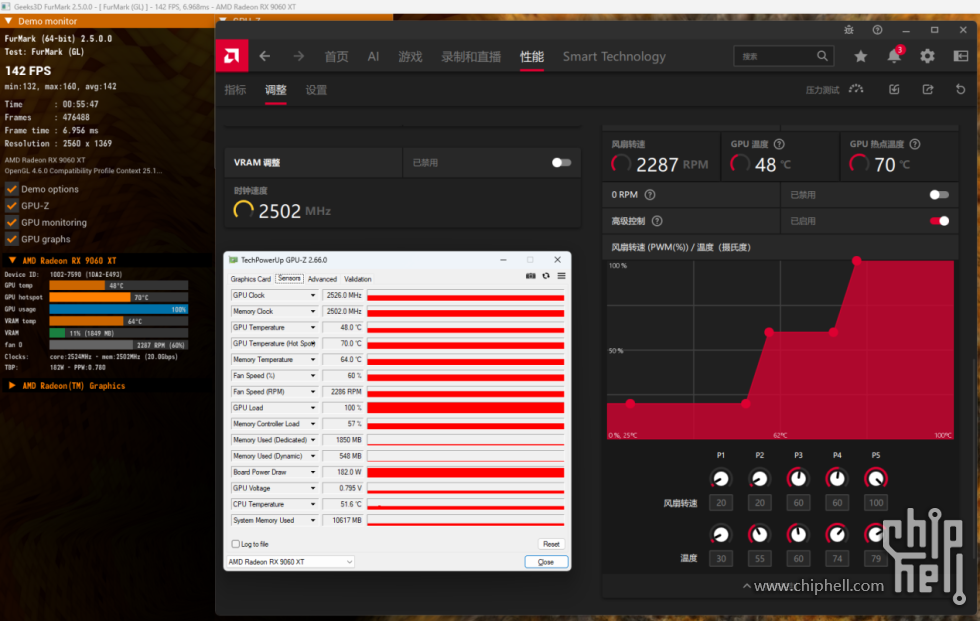This screenshot has height=621, width=980.
Task: Uncheck GPU-Z checkbox in FurMark
Action: pos(11,206)
